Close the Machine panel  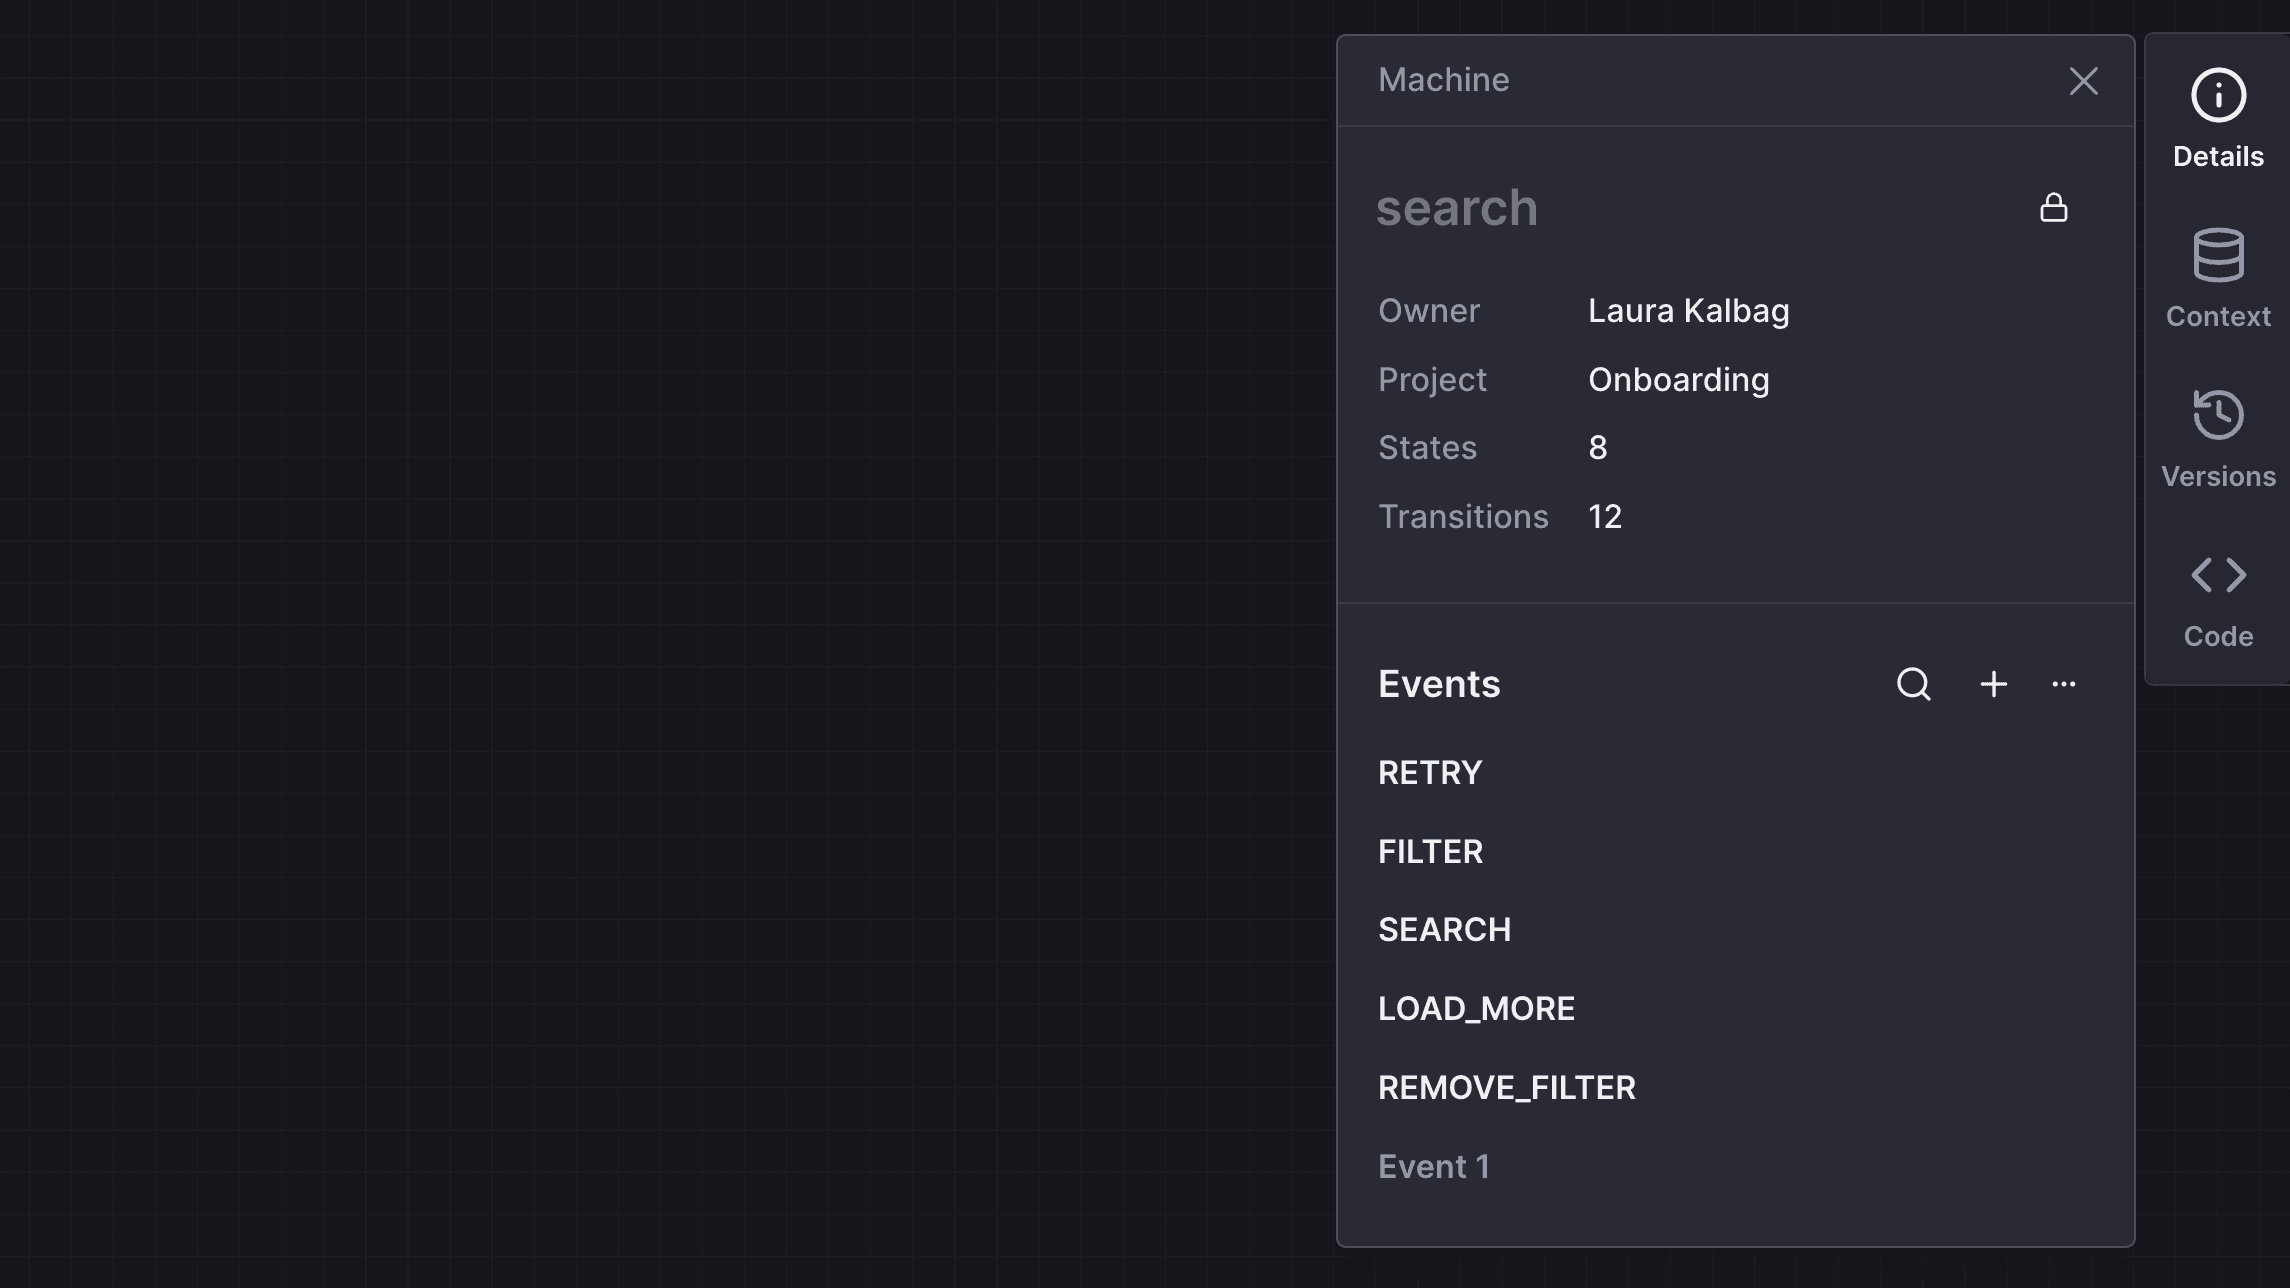2083,80
